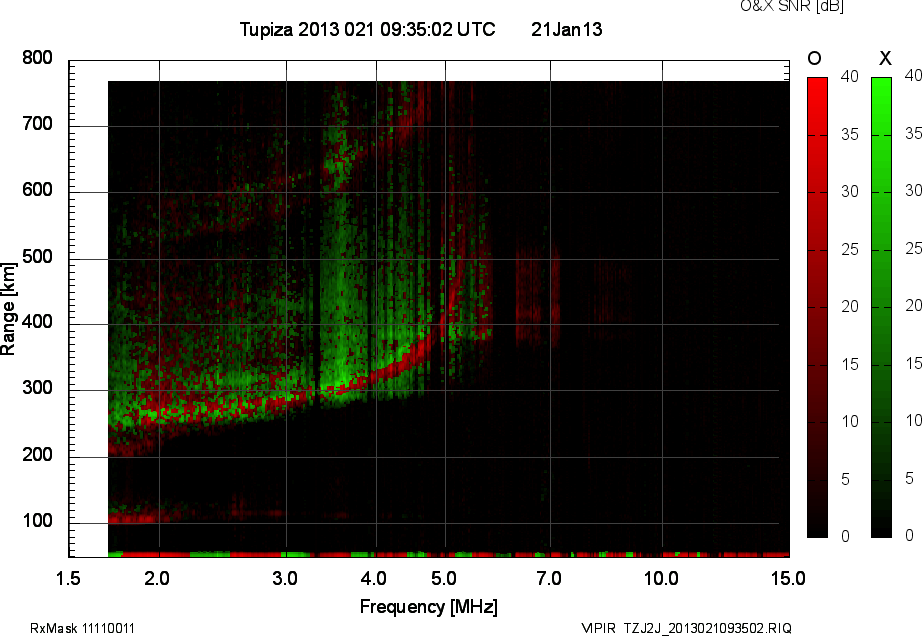
Task: Click the 'RxMask 11110011' footer text
Action: point(82,628)
